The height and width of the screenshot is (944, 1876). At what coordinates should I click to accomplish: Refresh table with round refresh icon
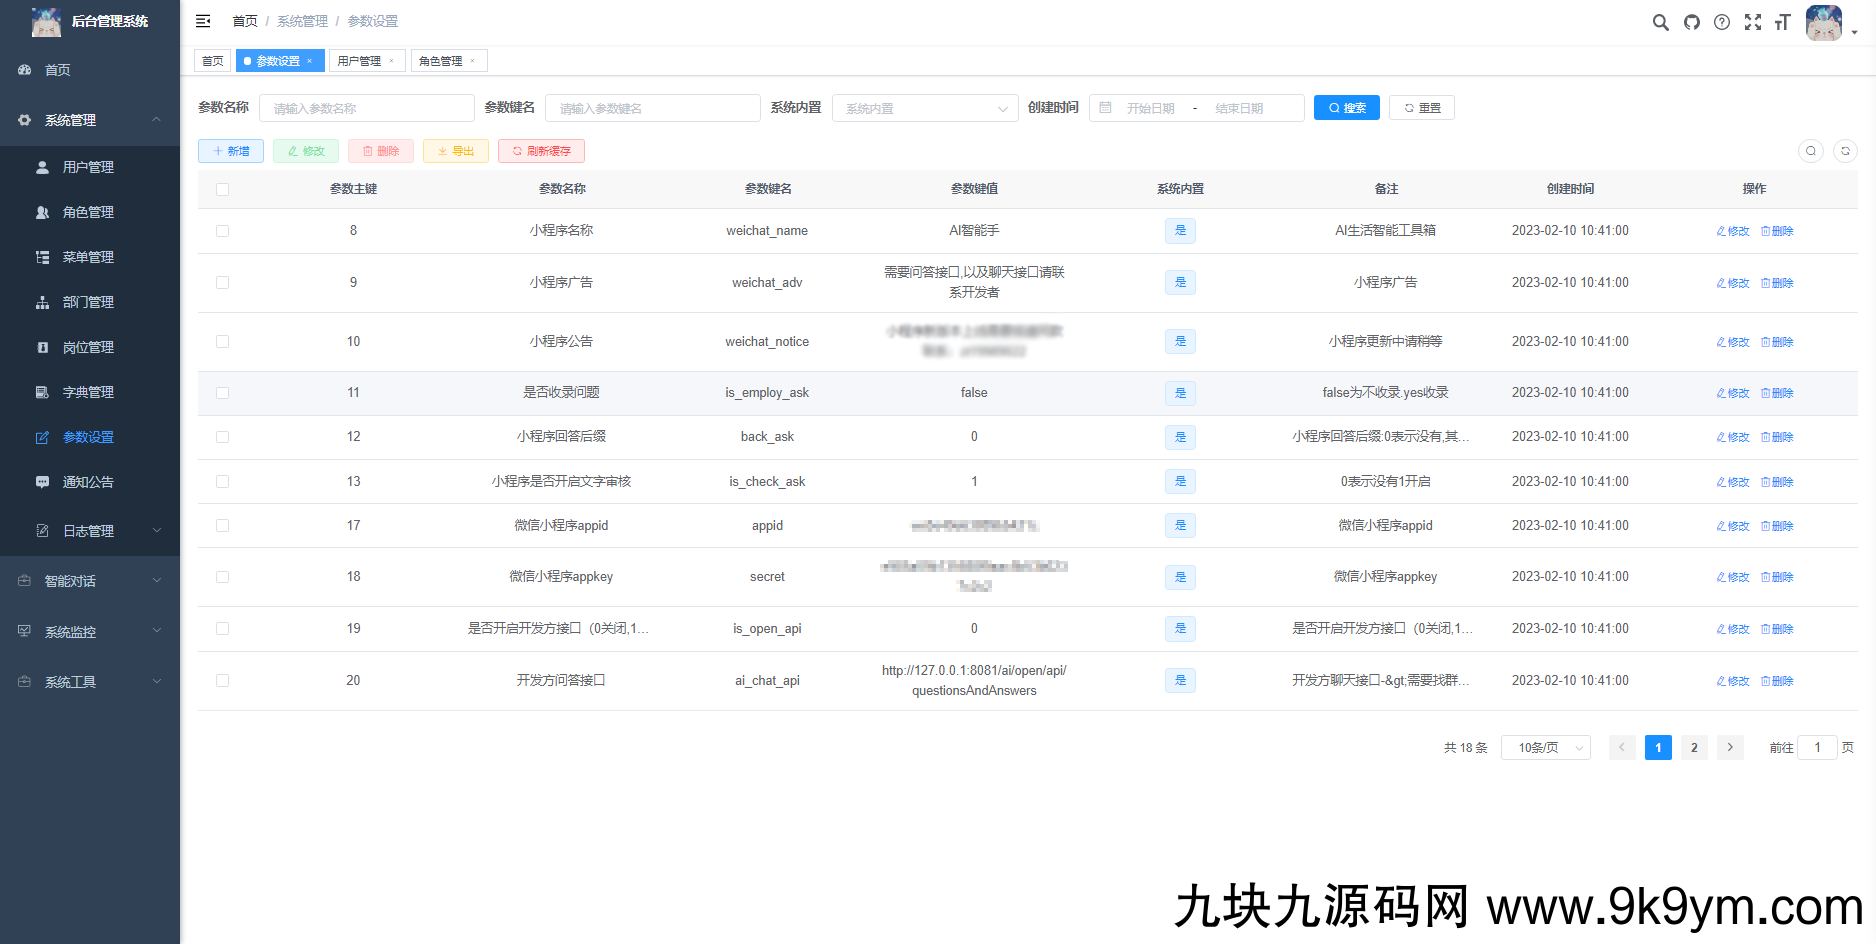[1845, 151]
